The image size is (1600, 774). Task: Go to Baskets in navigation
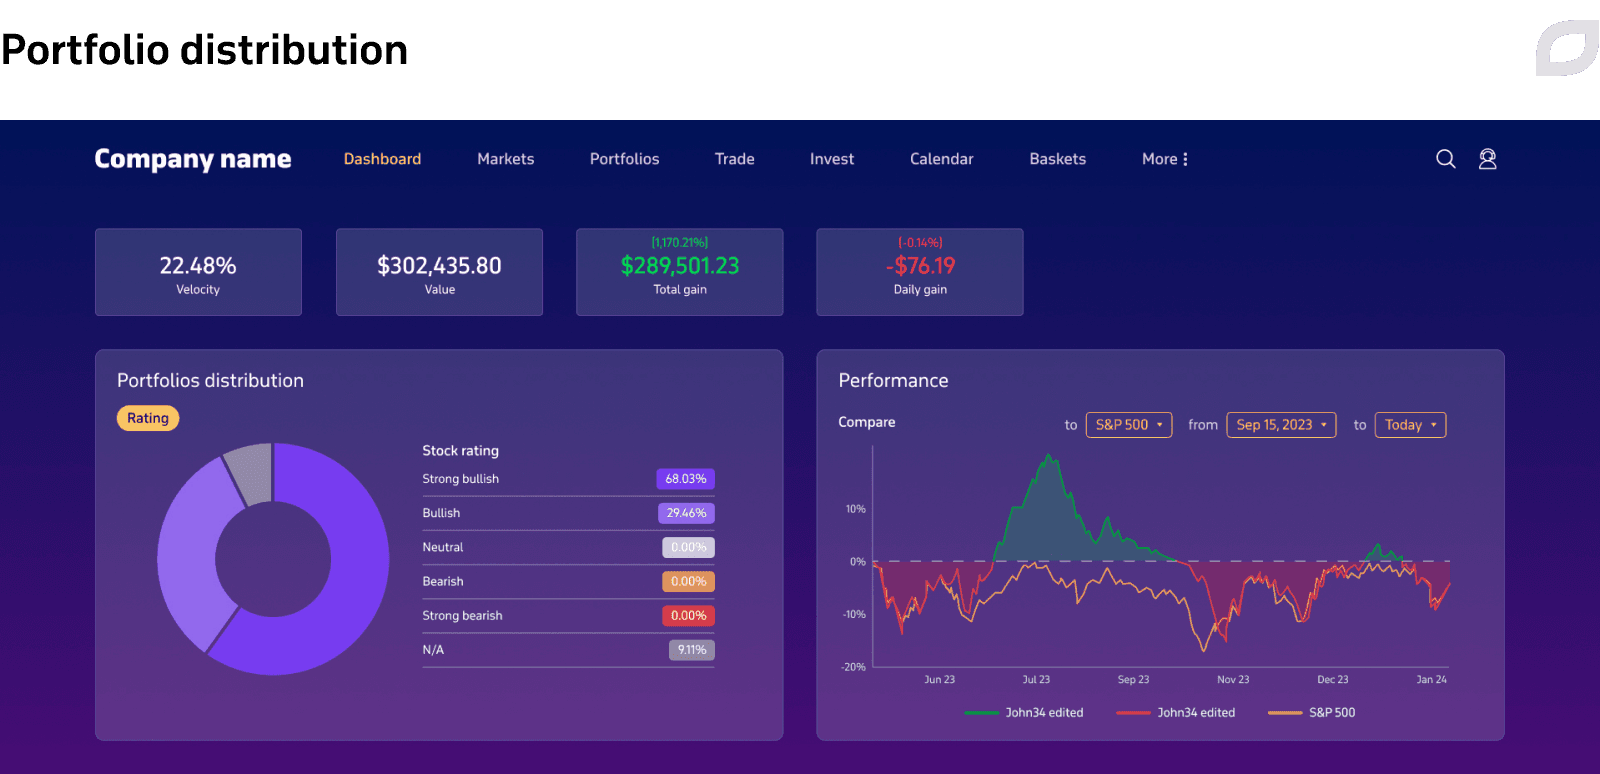click(x=1057, y=159)
